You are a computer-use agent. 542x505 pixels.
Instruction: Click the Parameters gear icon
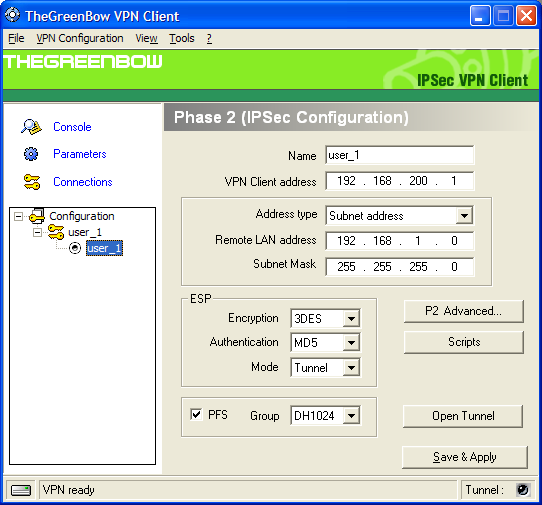tap(31, 154)
